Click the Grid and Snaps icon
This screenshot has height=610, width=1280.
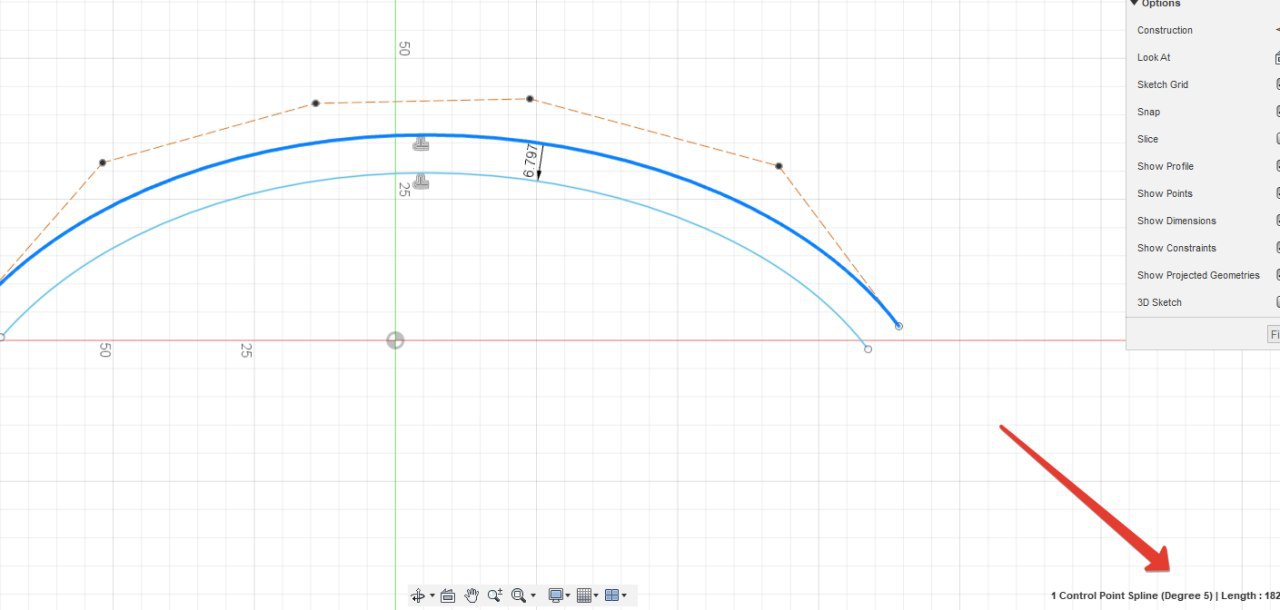[585, 595]
